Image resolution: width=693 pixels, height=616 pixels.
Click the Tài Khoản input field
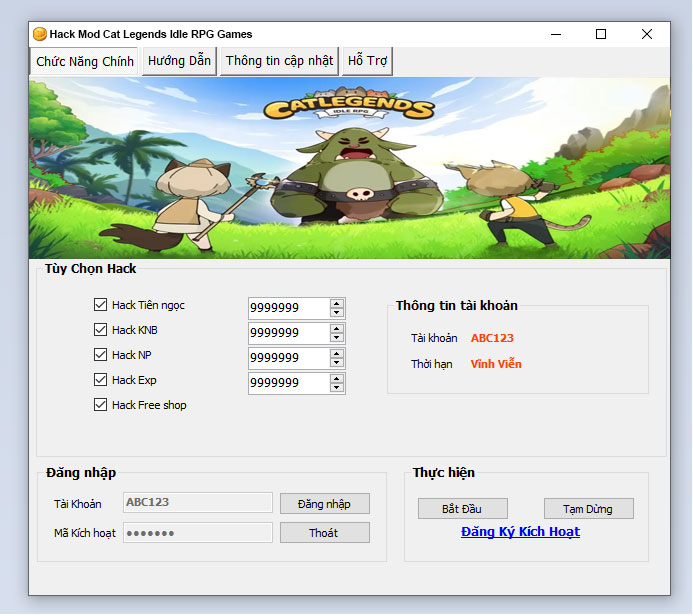(198, 502)
